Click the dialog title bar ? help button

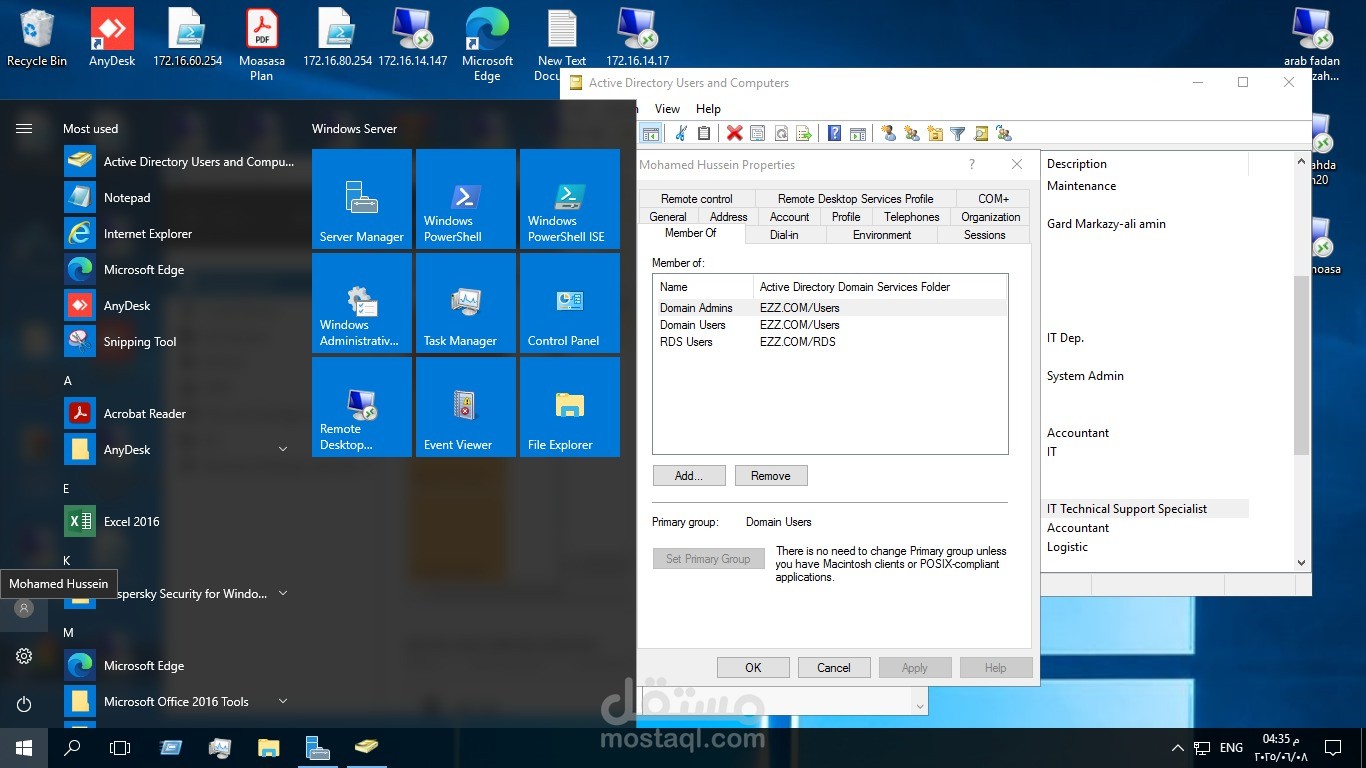(x=972, y=165)
